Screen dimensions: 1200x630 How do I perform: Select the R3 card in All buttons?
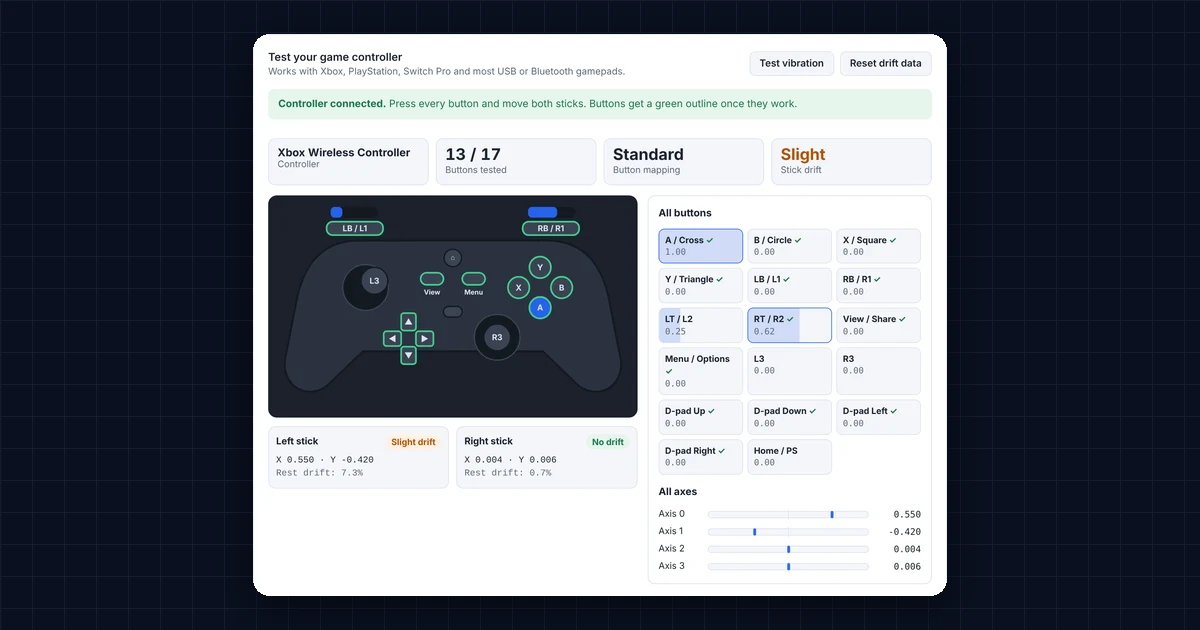click(878, 371)
